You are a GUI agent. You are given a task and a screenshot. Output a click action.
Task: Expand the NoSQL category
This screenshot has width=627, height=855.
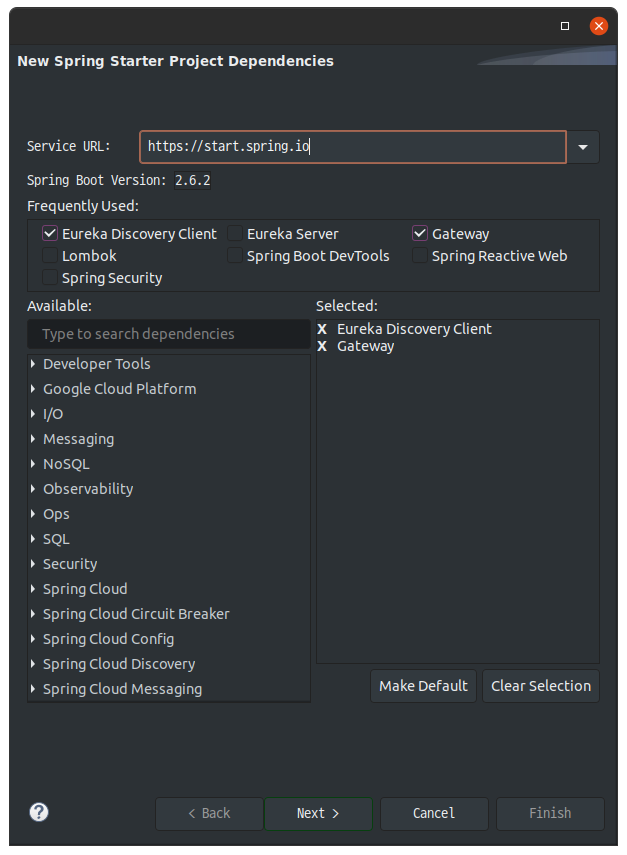tap(33, 464)
